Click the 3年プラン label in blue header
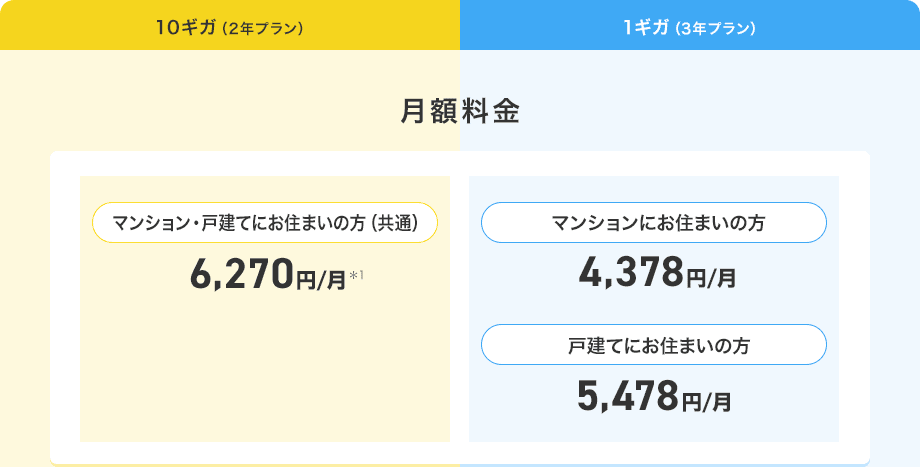Viewport: 920px width, 467px height. coord(715,28)
